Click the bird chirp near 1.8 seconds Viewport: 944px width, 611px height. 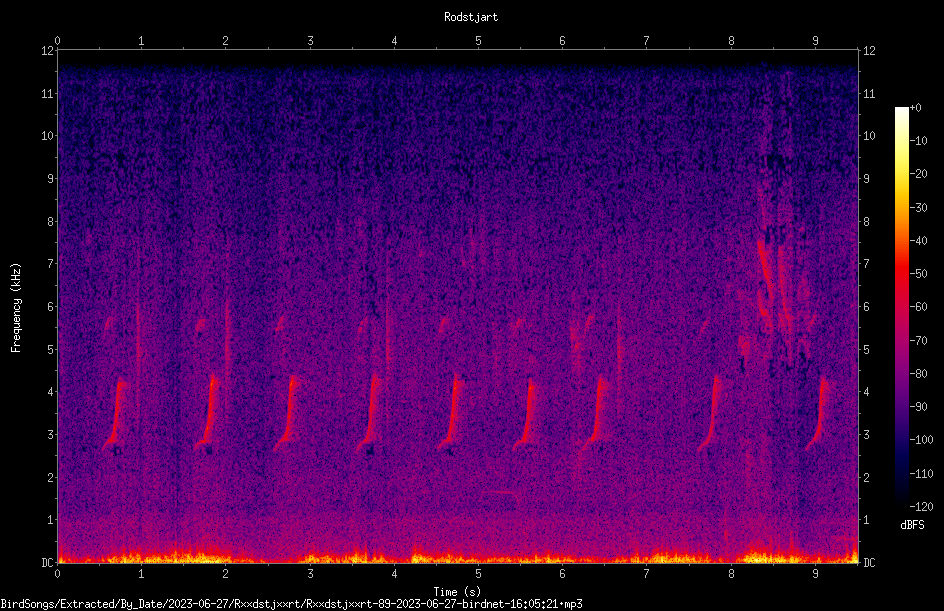click(207, 412)
